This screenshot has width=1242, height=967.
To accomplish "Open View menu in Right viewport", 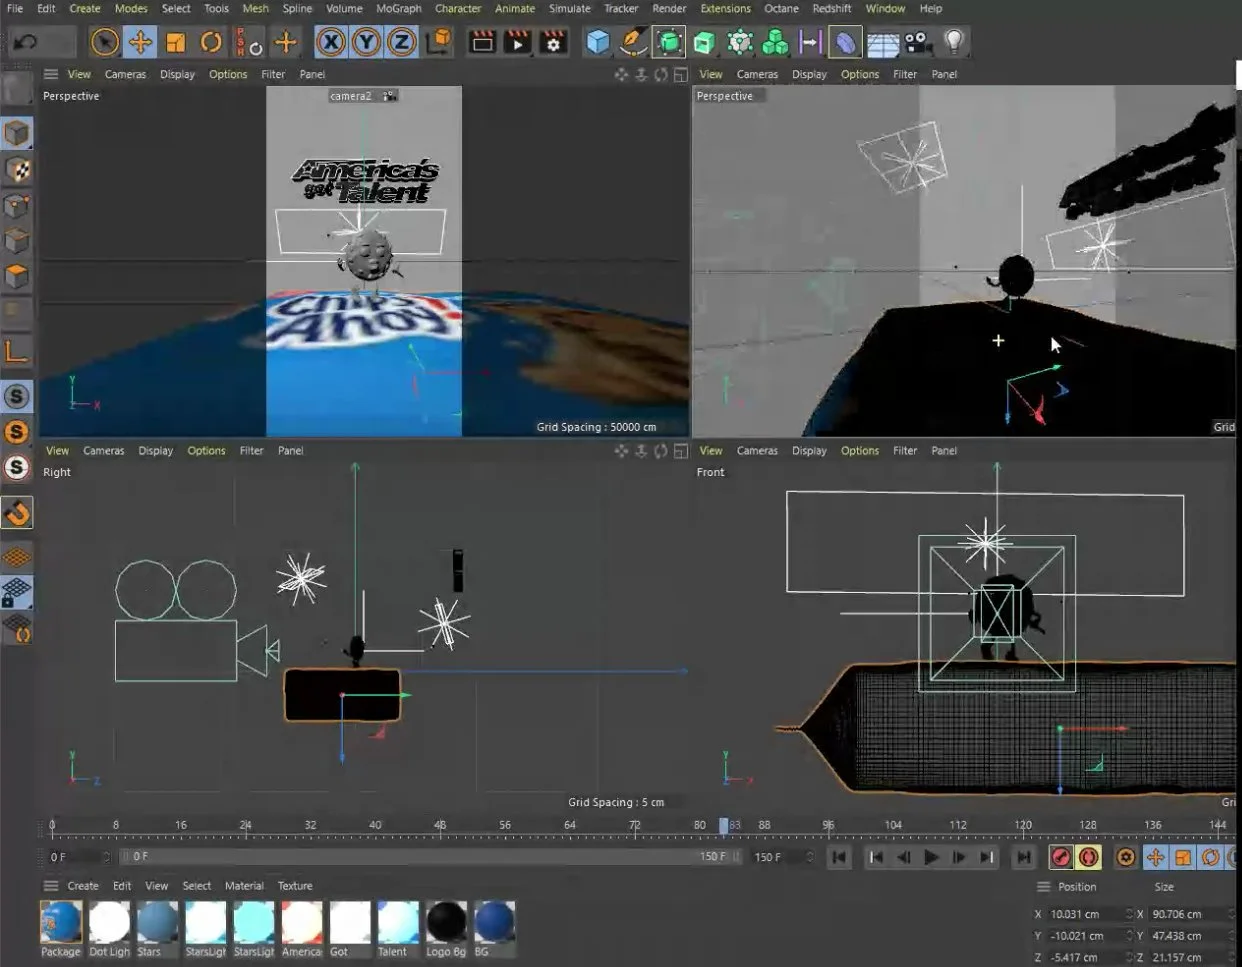I will [x=58, y=451].
